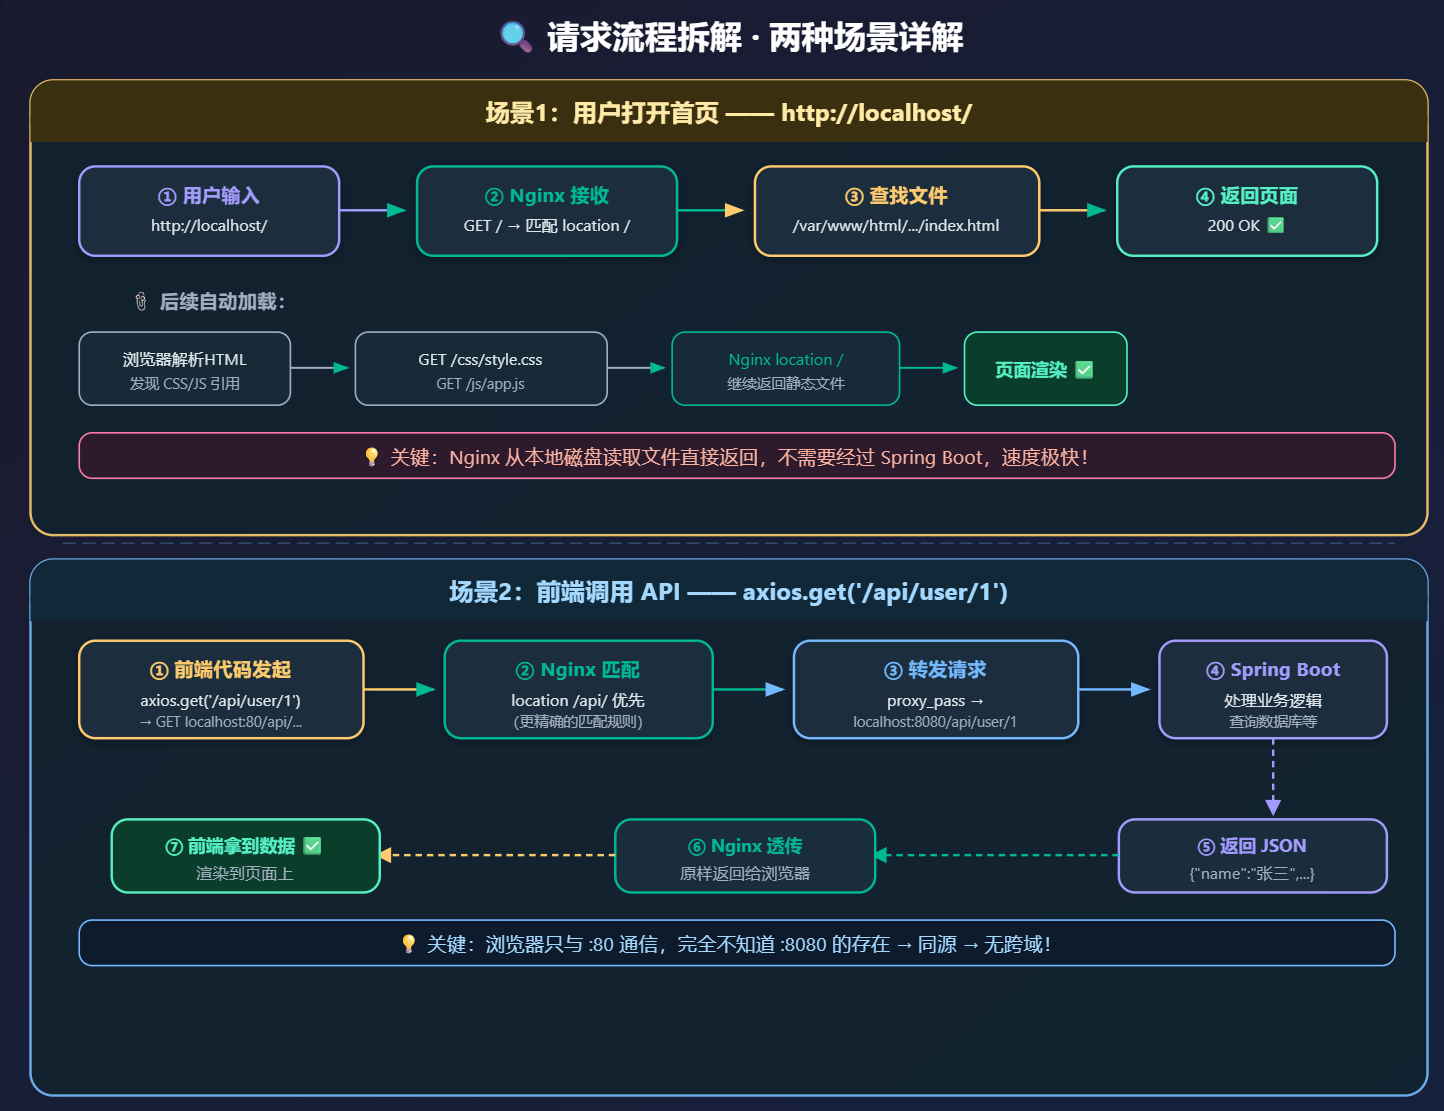Viewport: 1444px width, 1111px height.
Task: Click the magnifying glass icon in the title
Action: click(516, 37)
